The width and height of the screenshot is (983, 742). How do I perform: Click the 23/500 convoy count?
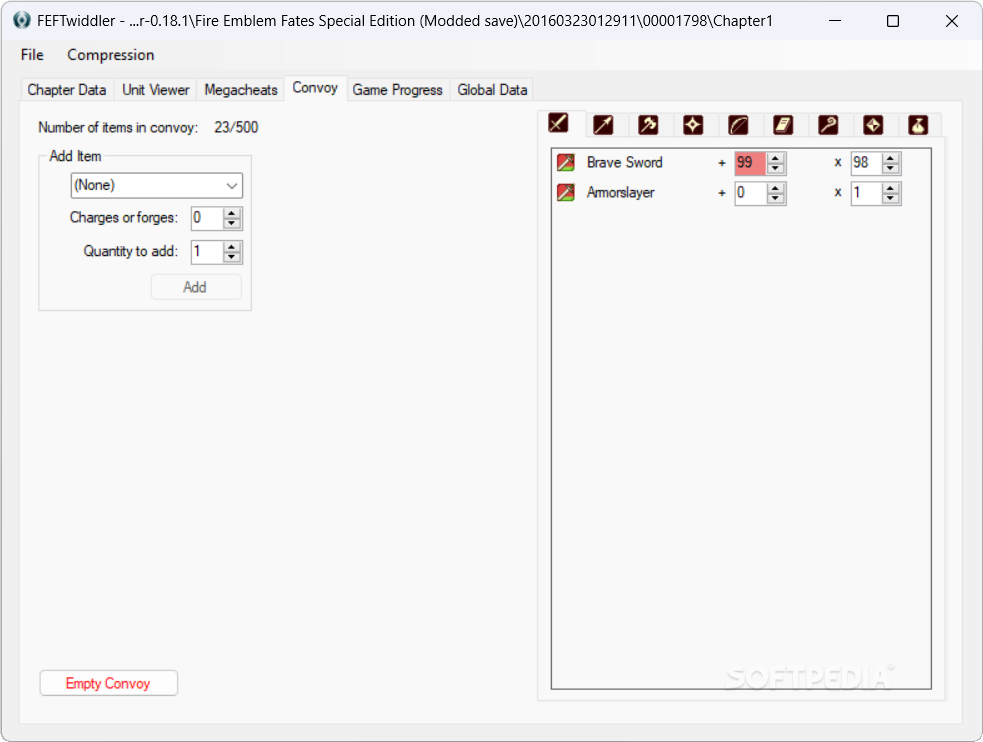pos(236,127)
